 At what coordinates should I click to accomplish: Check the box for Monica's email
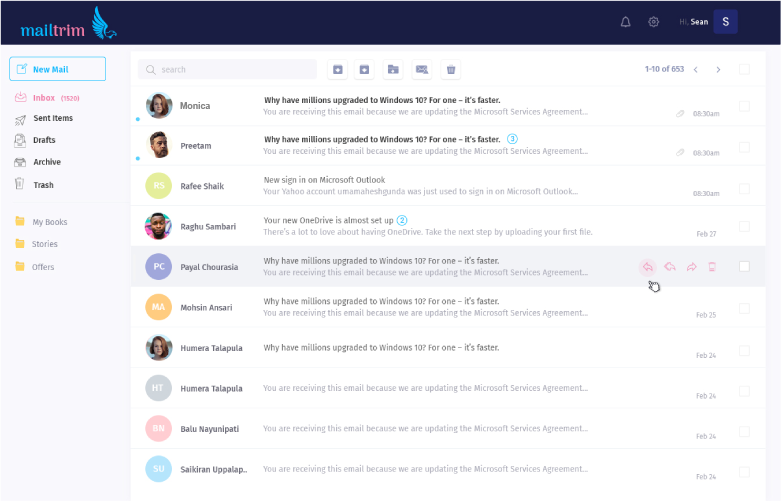[744, 106]
